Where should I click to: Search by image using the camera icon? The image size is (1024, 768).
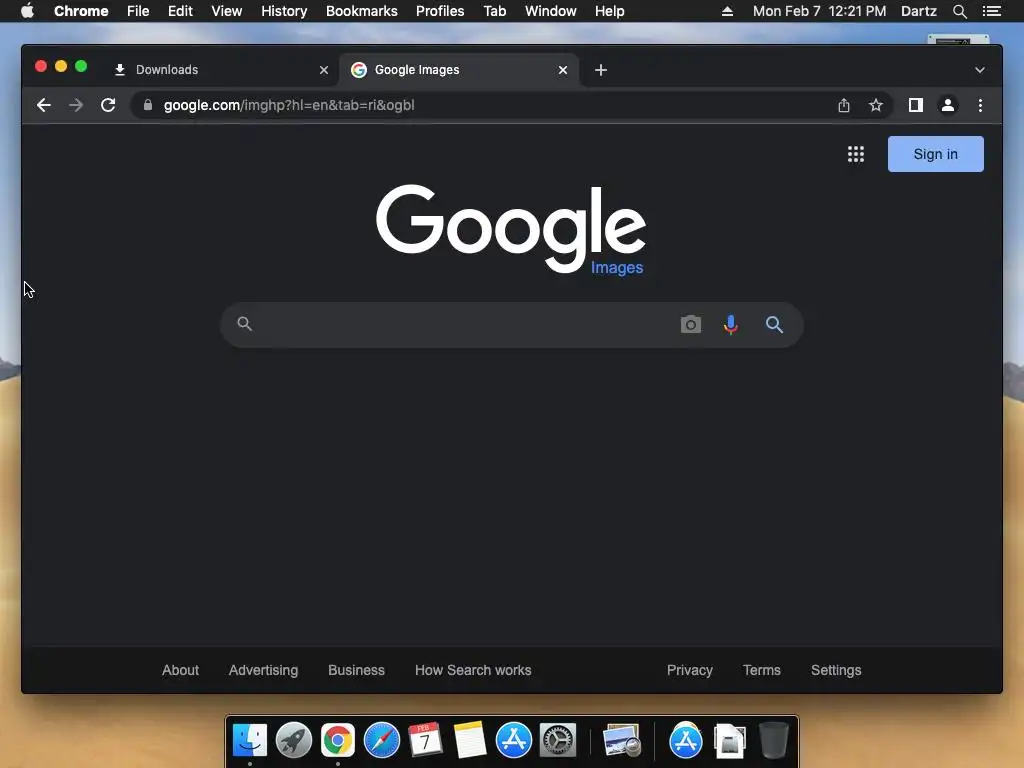690,325
